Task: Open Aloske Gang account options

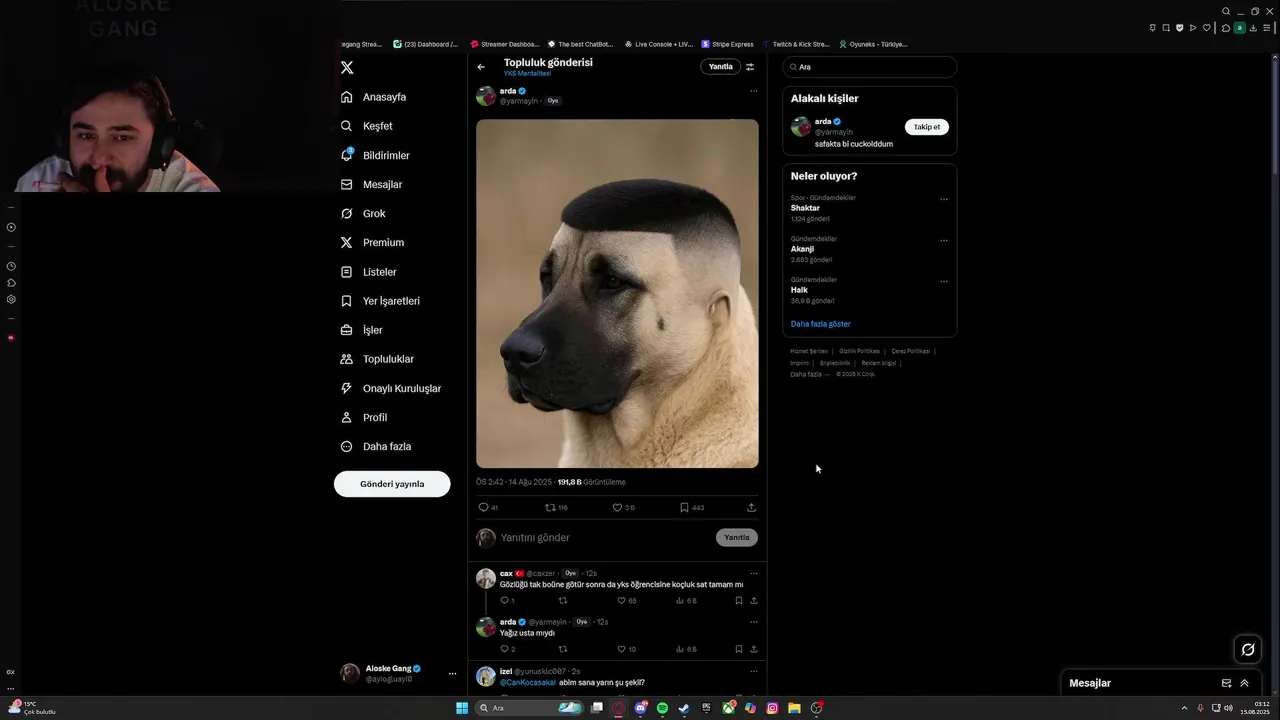Action: click(x=452, y=674)
